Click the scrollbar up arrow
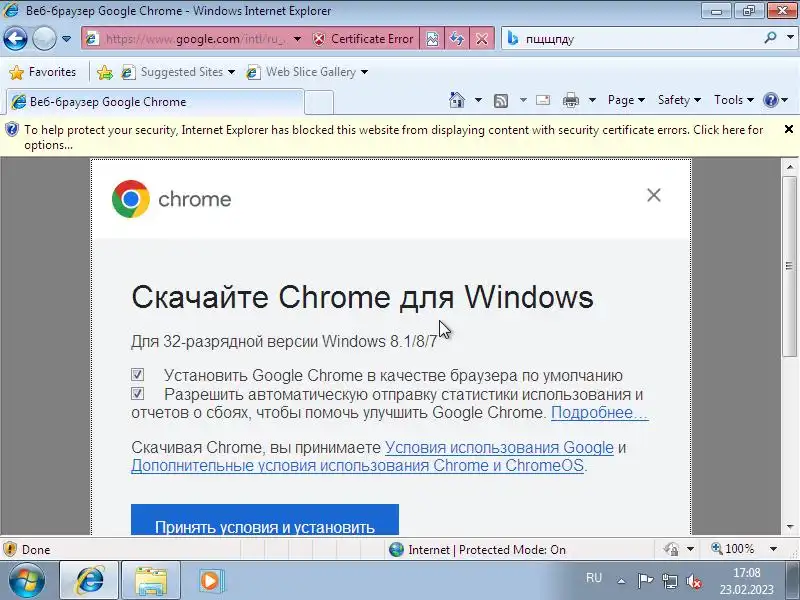This screenshot has height=600, width=800. (789, 167)
